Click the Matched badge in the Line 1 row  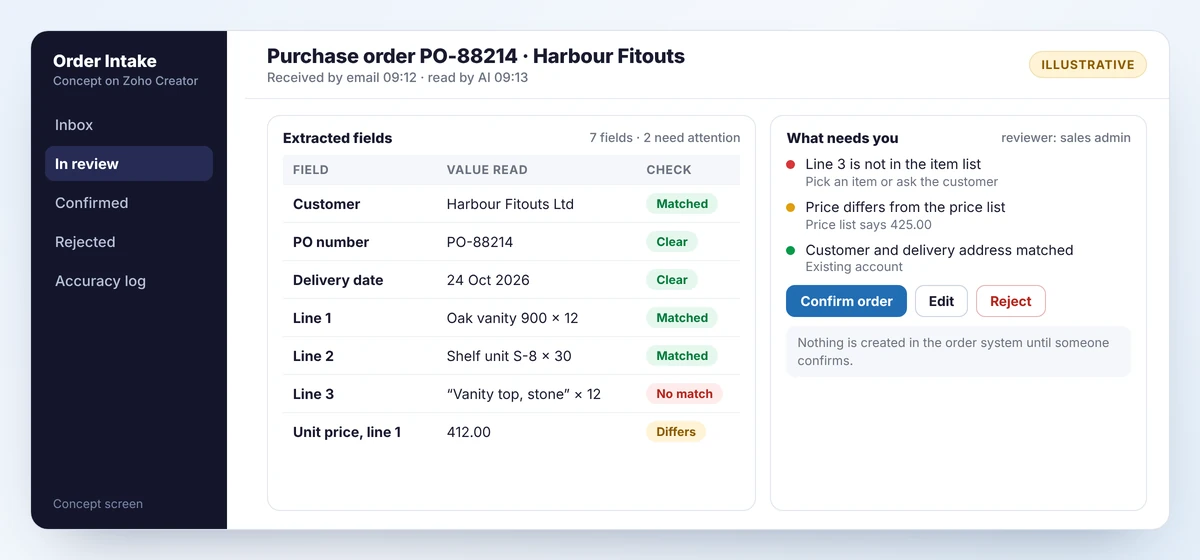pos(682,318)
